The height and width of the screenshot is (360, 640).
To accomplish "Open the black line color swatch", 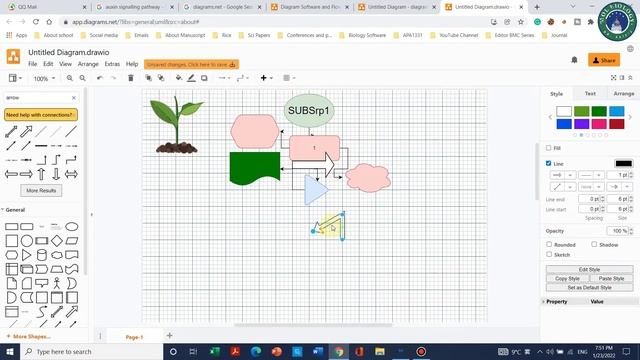I will click(x=624, y=164).
